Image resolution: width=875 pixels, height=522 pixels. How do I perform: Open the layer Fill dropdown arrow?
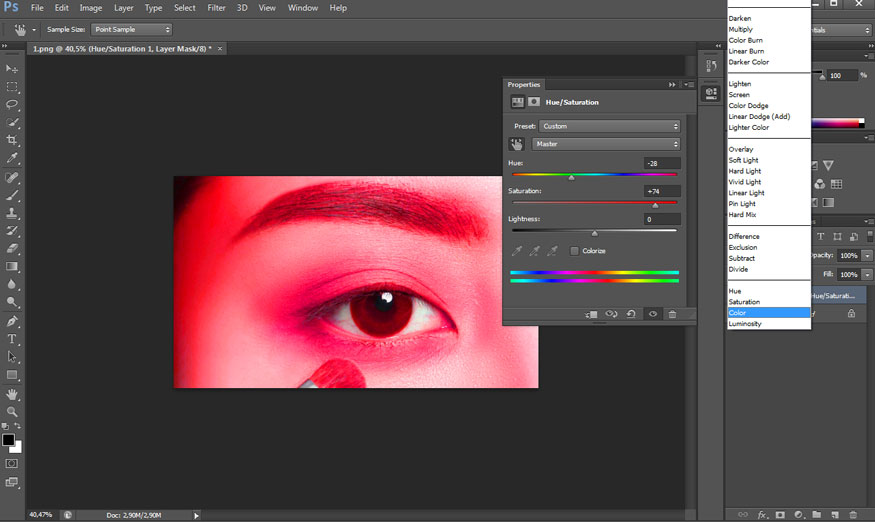[867, 275]
